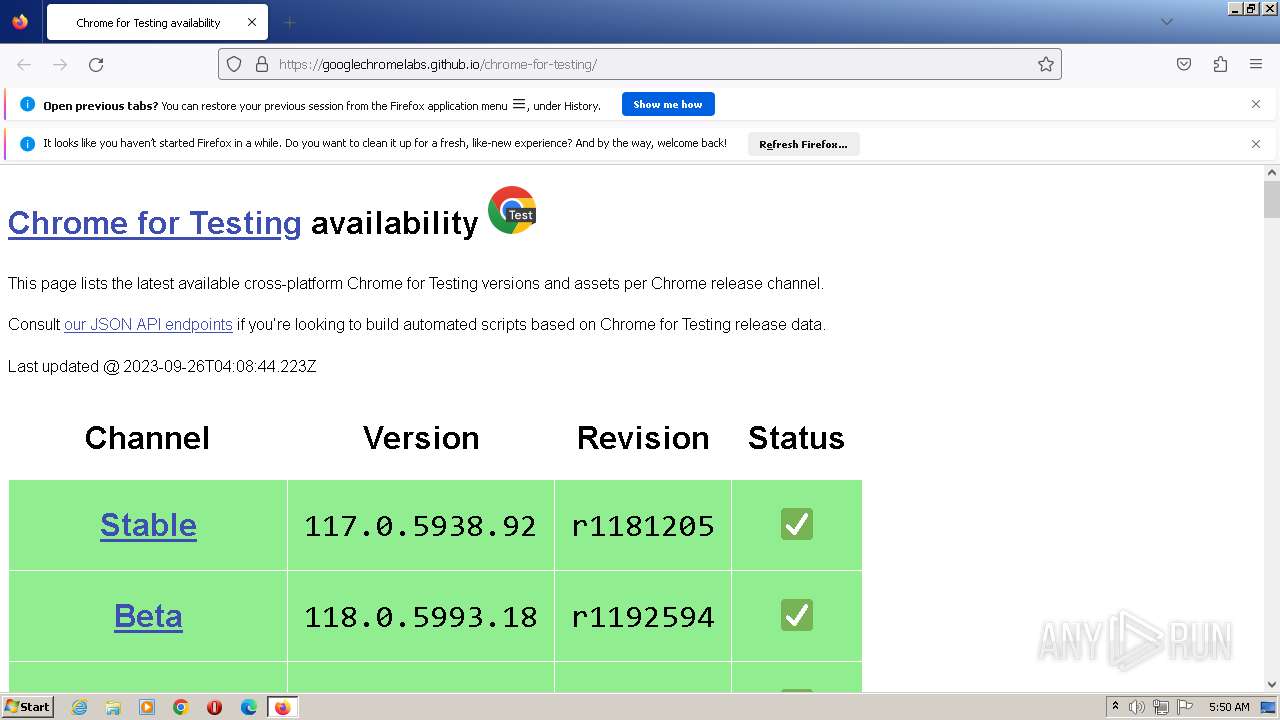Click the Version column header
Screen dimensions: 1280x720
coord(421,438)
